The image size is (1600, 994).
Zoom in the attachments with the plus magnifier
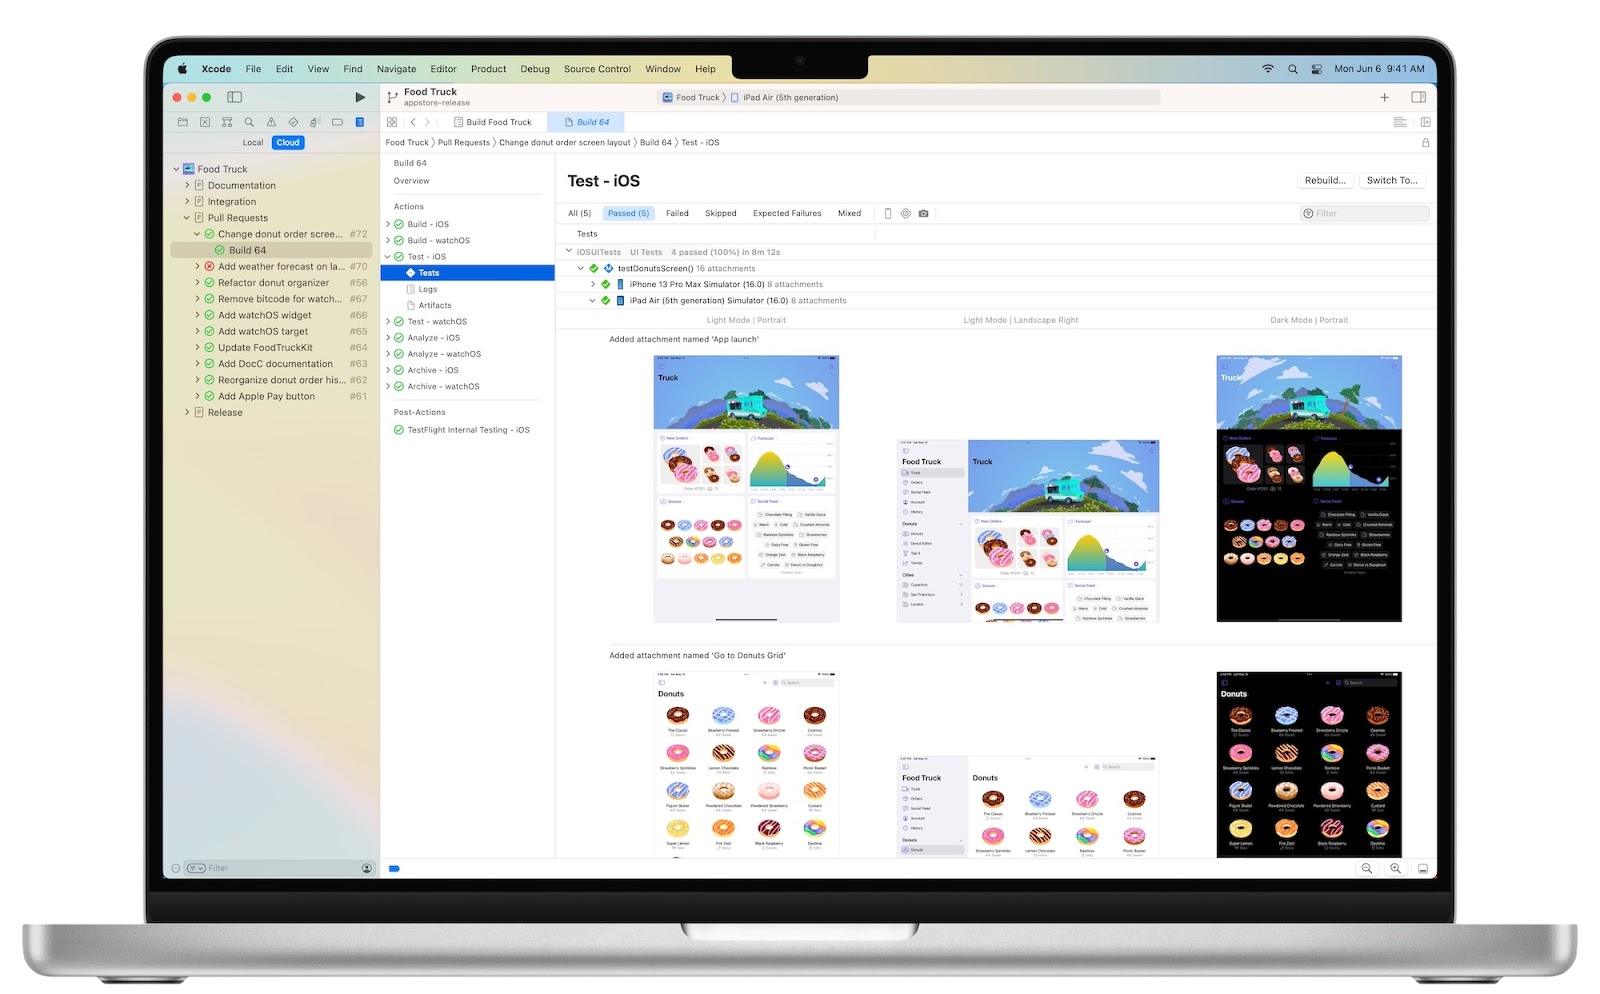(1395, 868)
